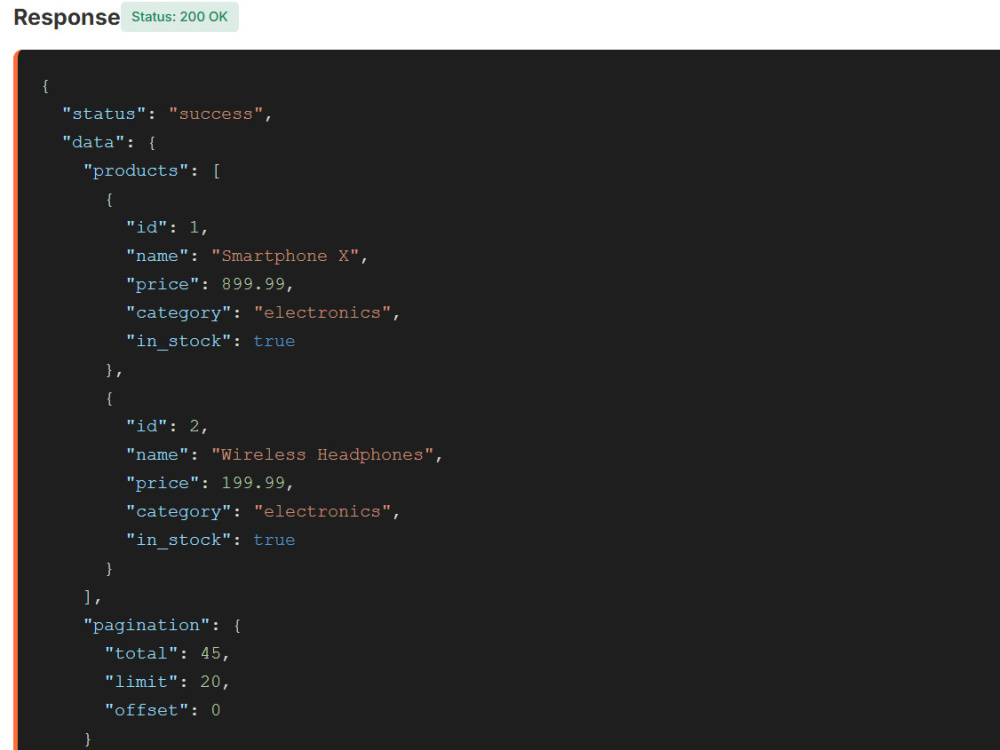The width and height of the screenshot is (1000, 750).
Task: Click the Response heading
Action: (66, 17)
